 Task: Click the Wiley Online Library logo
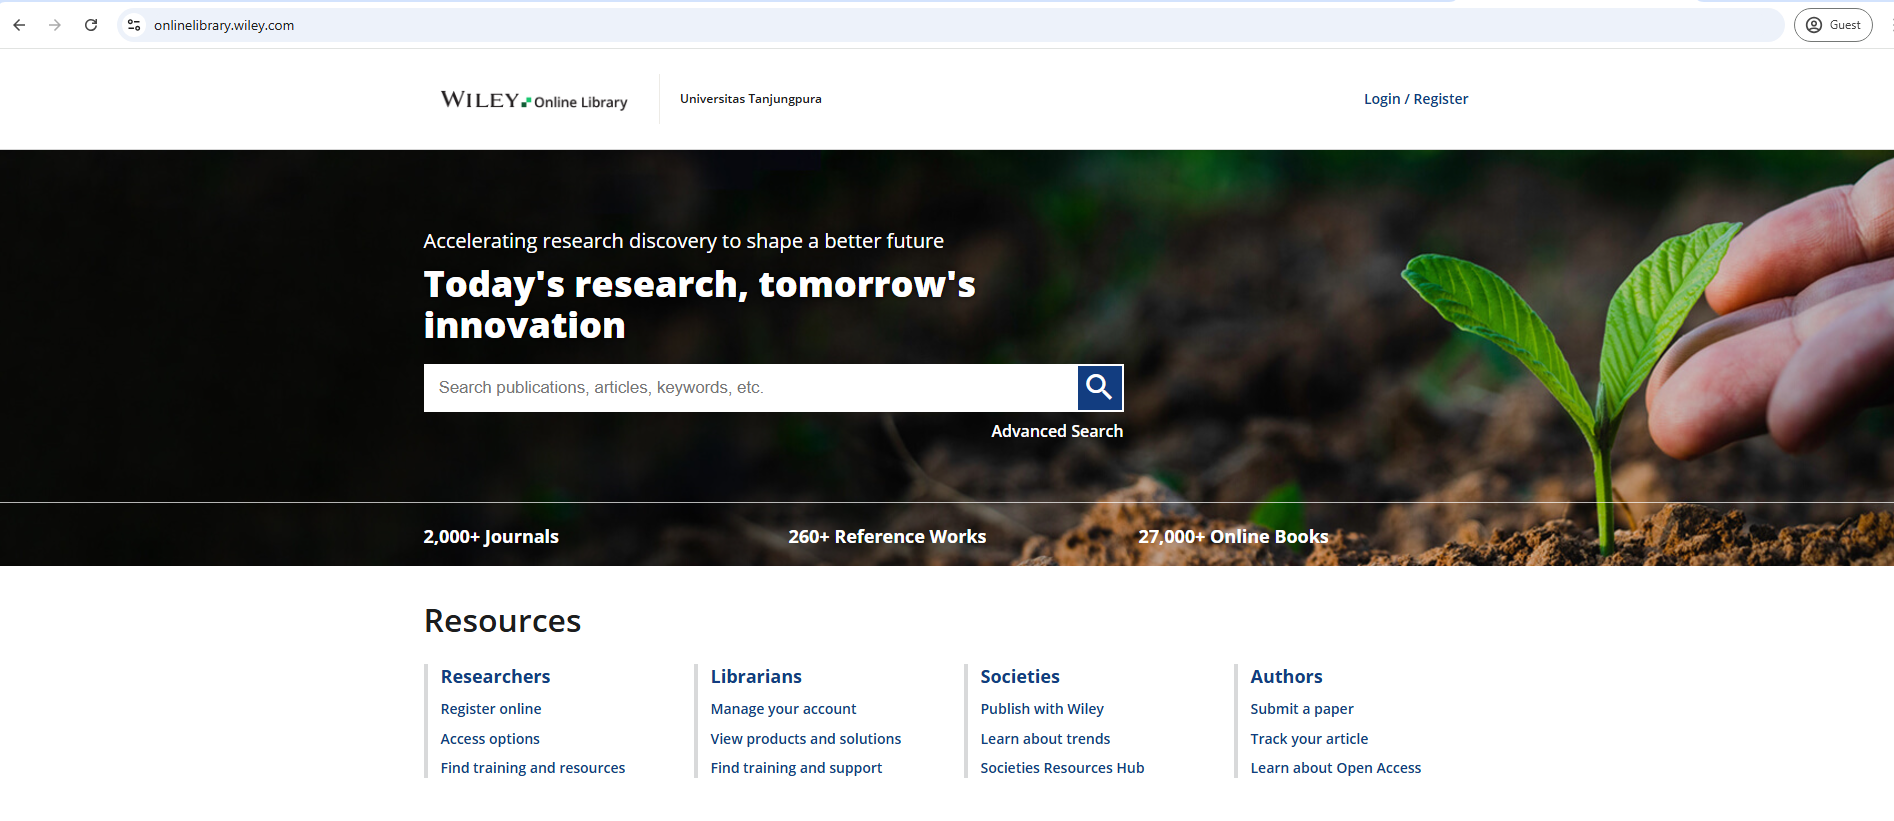534,100
